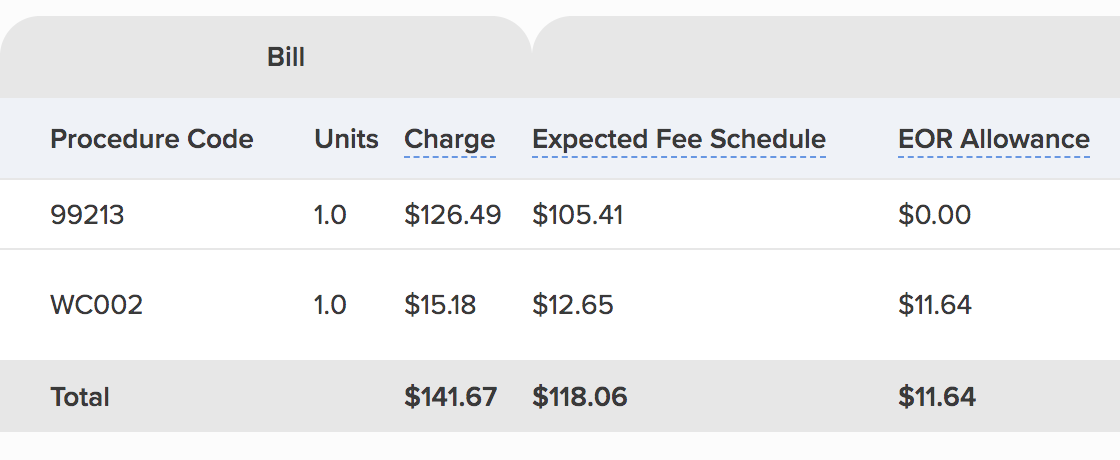Click the units value for 99213

click(330, 215)
